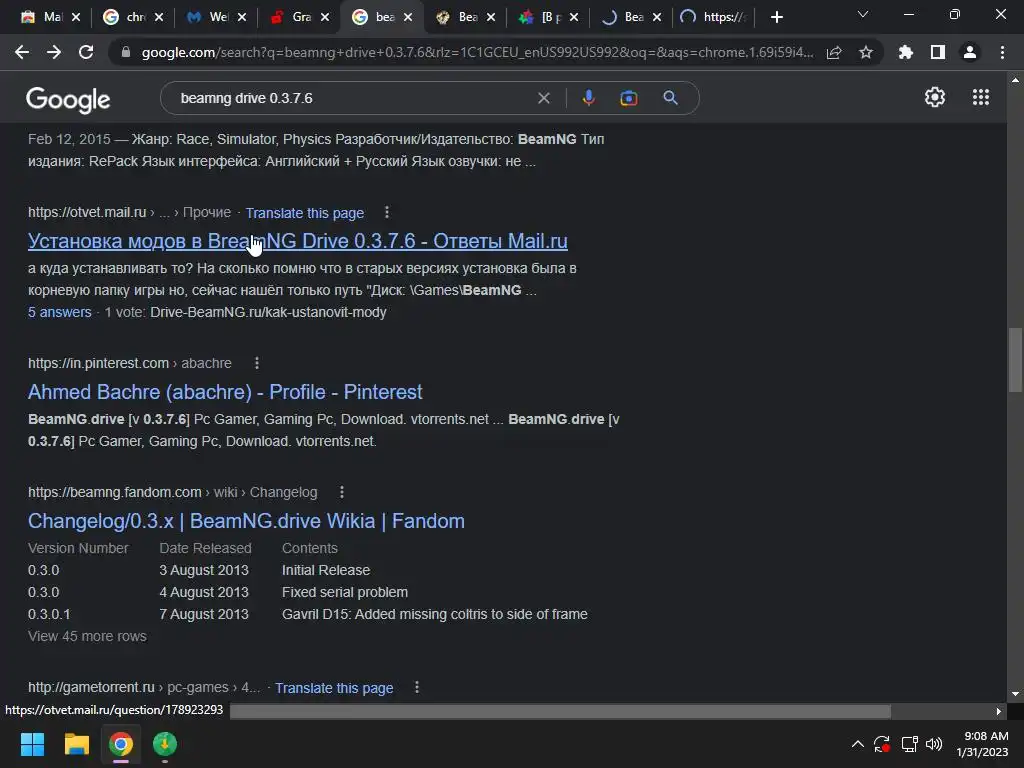Select the address bar URL
1024x768 pixels.
click(477, 52)
